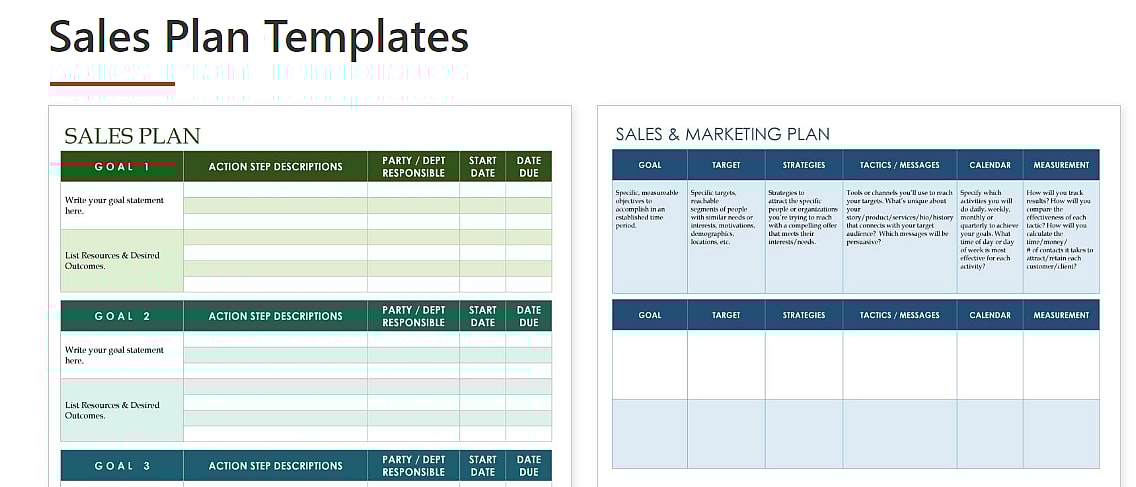This screenshot has height=487, width=1136.
Task: Click the goal statement cell under Goal 1
Action: [122, 205]
